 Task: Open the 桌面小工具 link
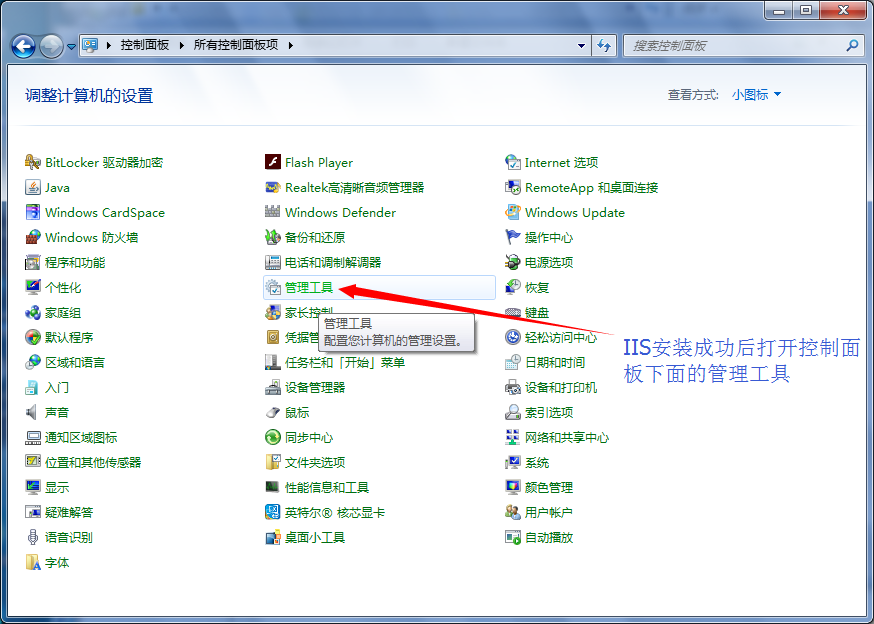click(315, 538)
